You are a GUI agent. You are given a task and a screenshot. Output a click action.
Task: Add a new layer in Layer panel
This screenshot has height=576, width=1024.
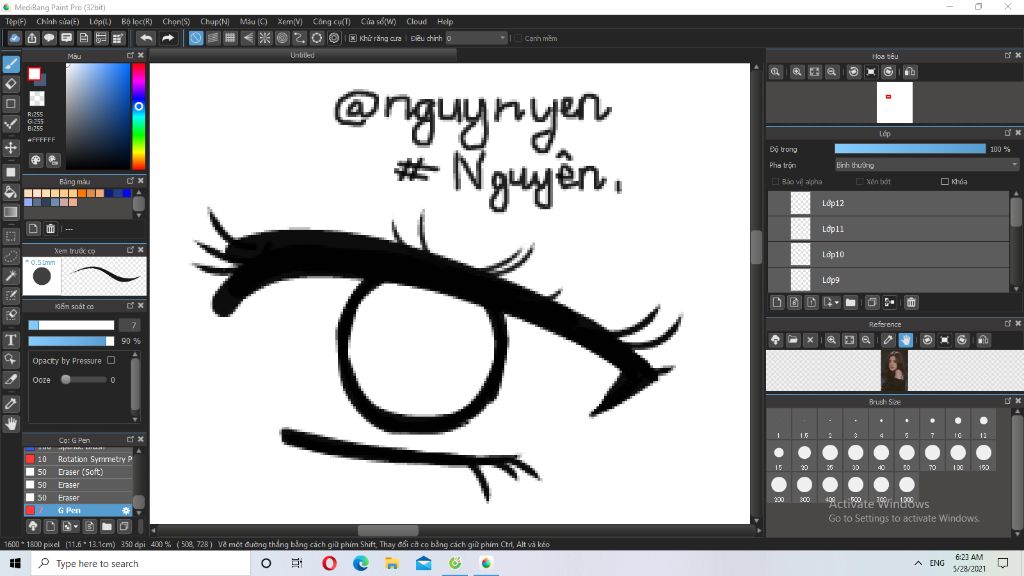click(x=776, y=302)
